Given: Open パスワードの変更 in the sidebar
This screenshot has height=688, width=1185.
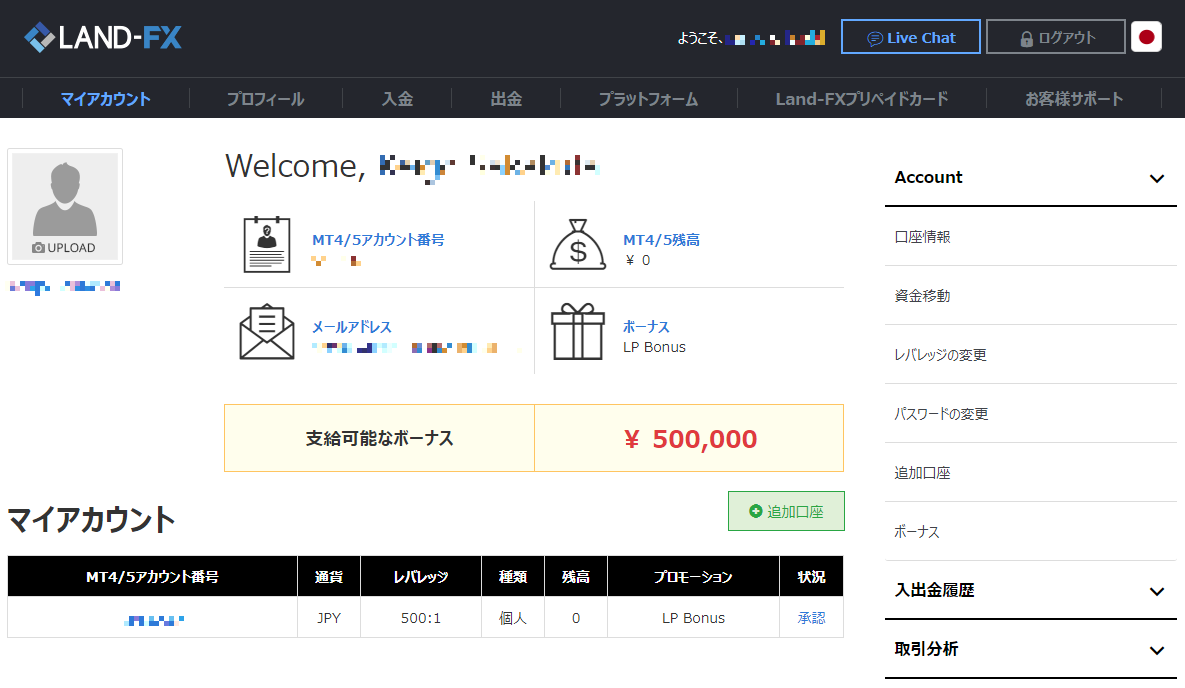Looking at the screenshot, I should pos(941,414).
